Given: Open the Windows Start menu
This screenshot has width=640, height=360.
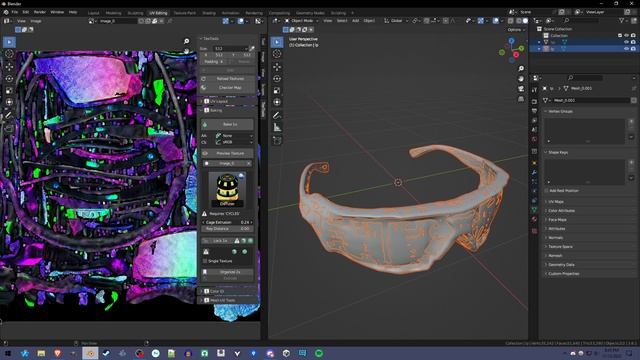Looking at the screenshot, I should click(x=8, y=353).
